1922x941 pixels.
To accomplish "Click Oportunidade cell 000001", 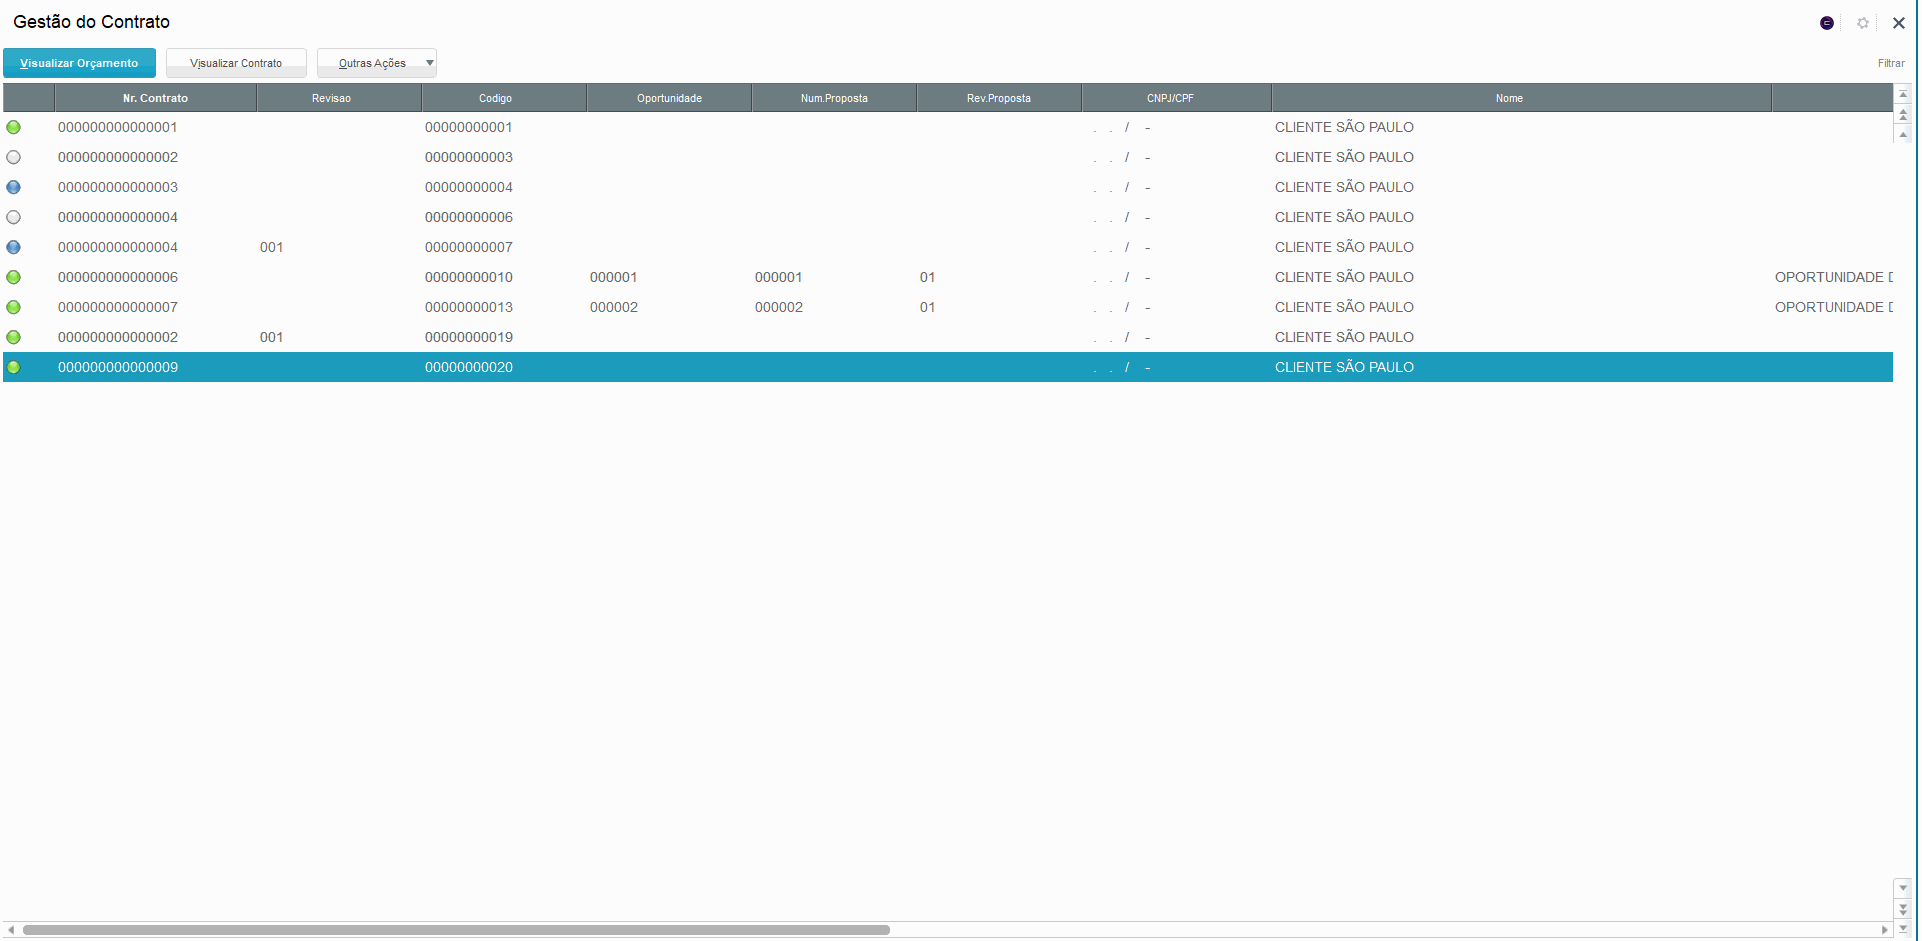I will pos(613,277).
